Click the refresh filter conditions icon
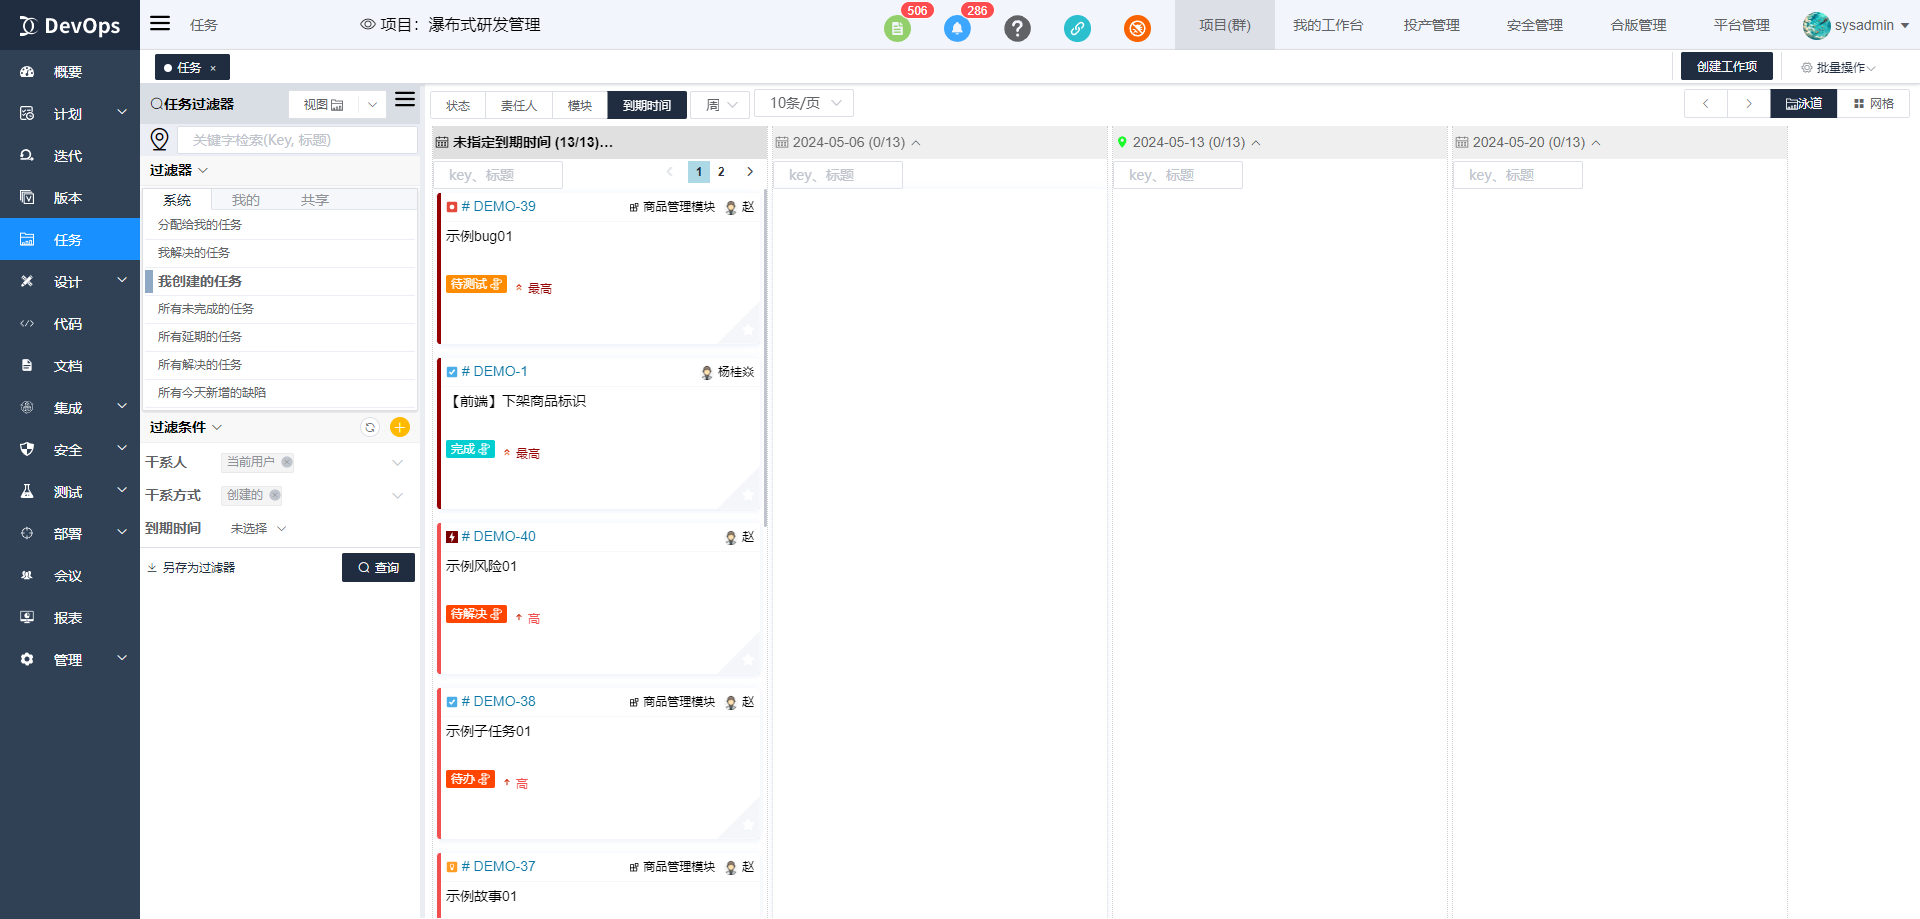 (370, 428)
